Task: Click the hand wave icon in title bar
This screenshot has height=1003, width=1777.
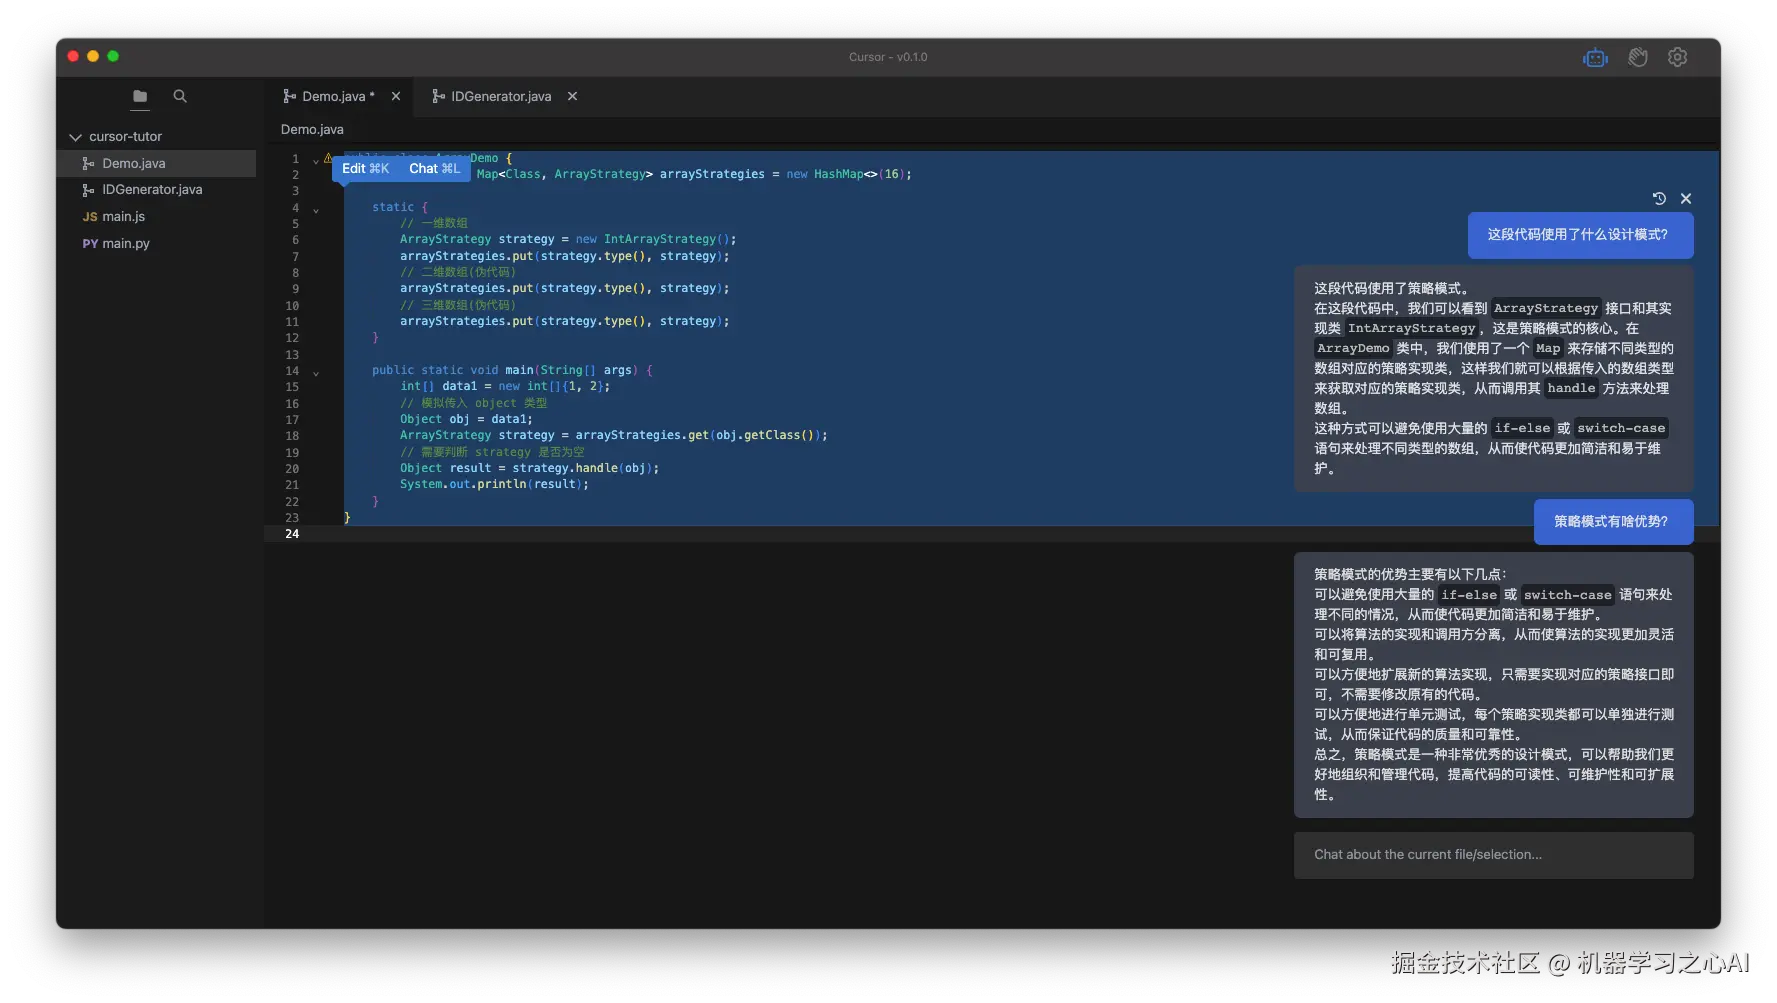Action: tap(1637, 58)
